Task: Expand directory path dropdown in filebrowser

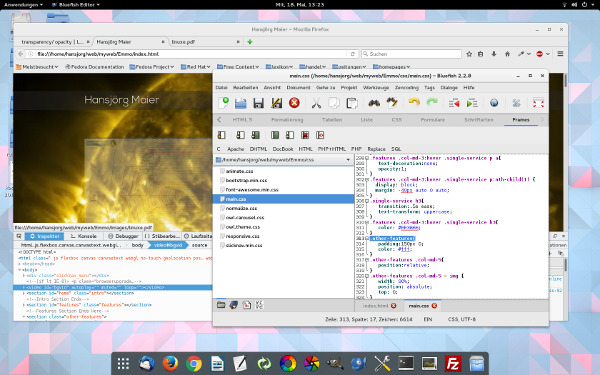Action: pos(348,160)
